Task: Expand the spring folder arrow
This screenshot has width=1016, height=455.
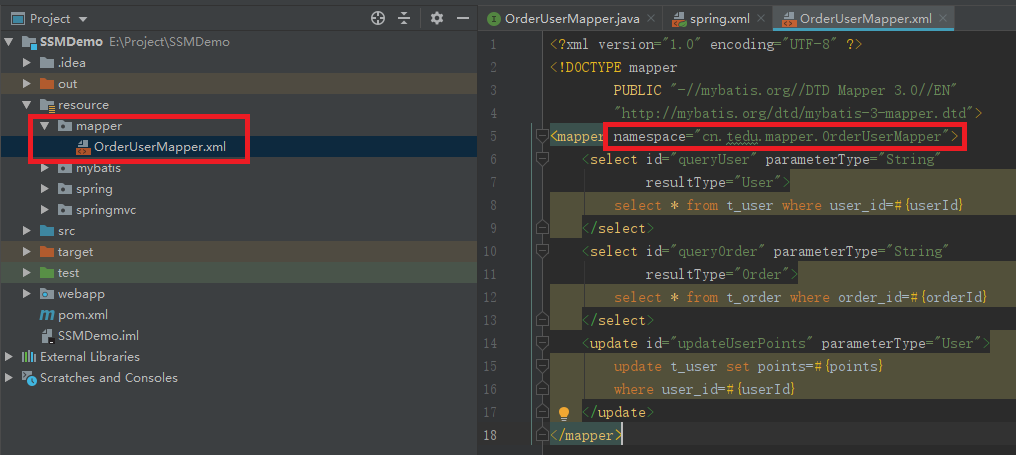Action: coord(45,189)
